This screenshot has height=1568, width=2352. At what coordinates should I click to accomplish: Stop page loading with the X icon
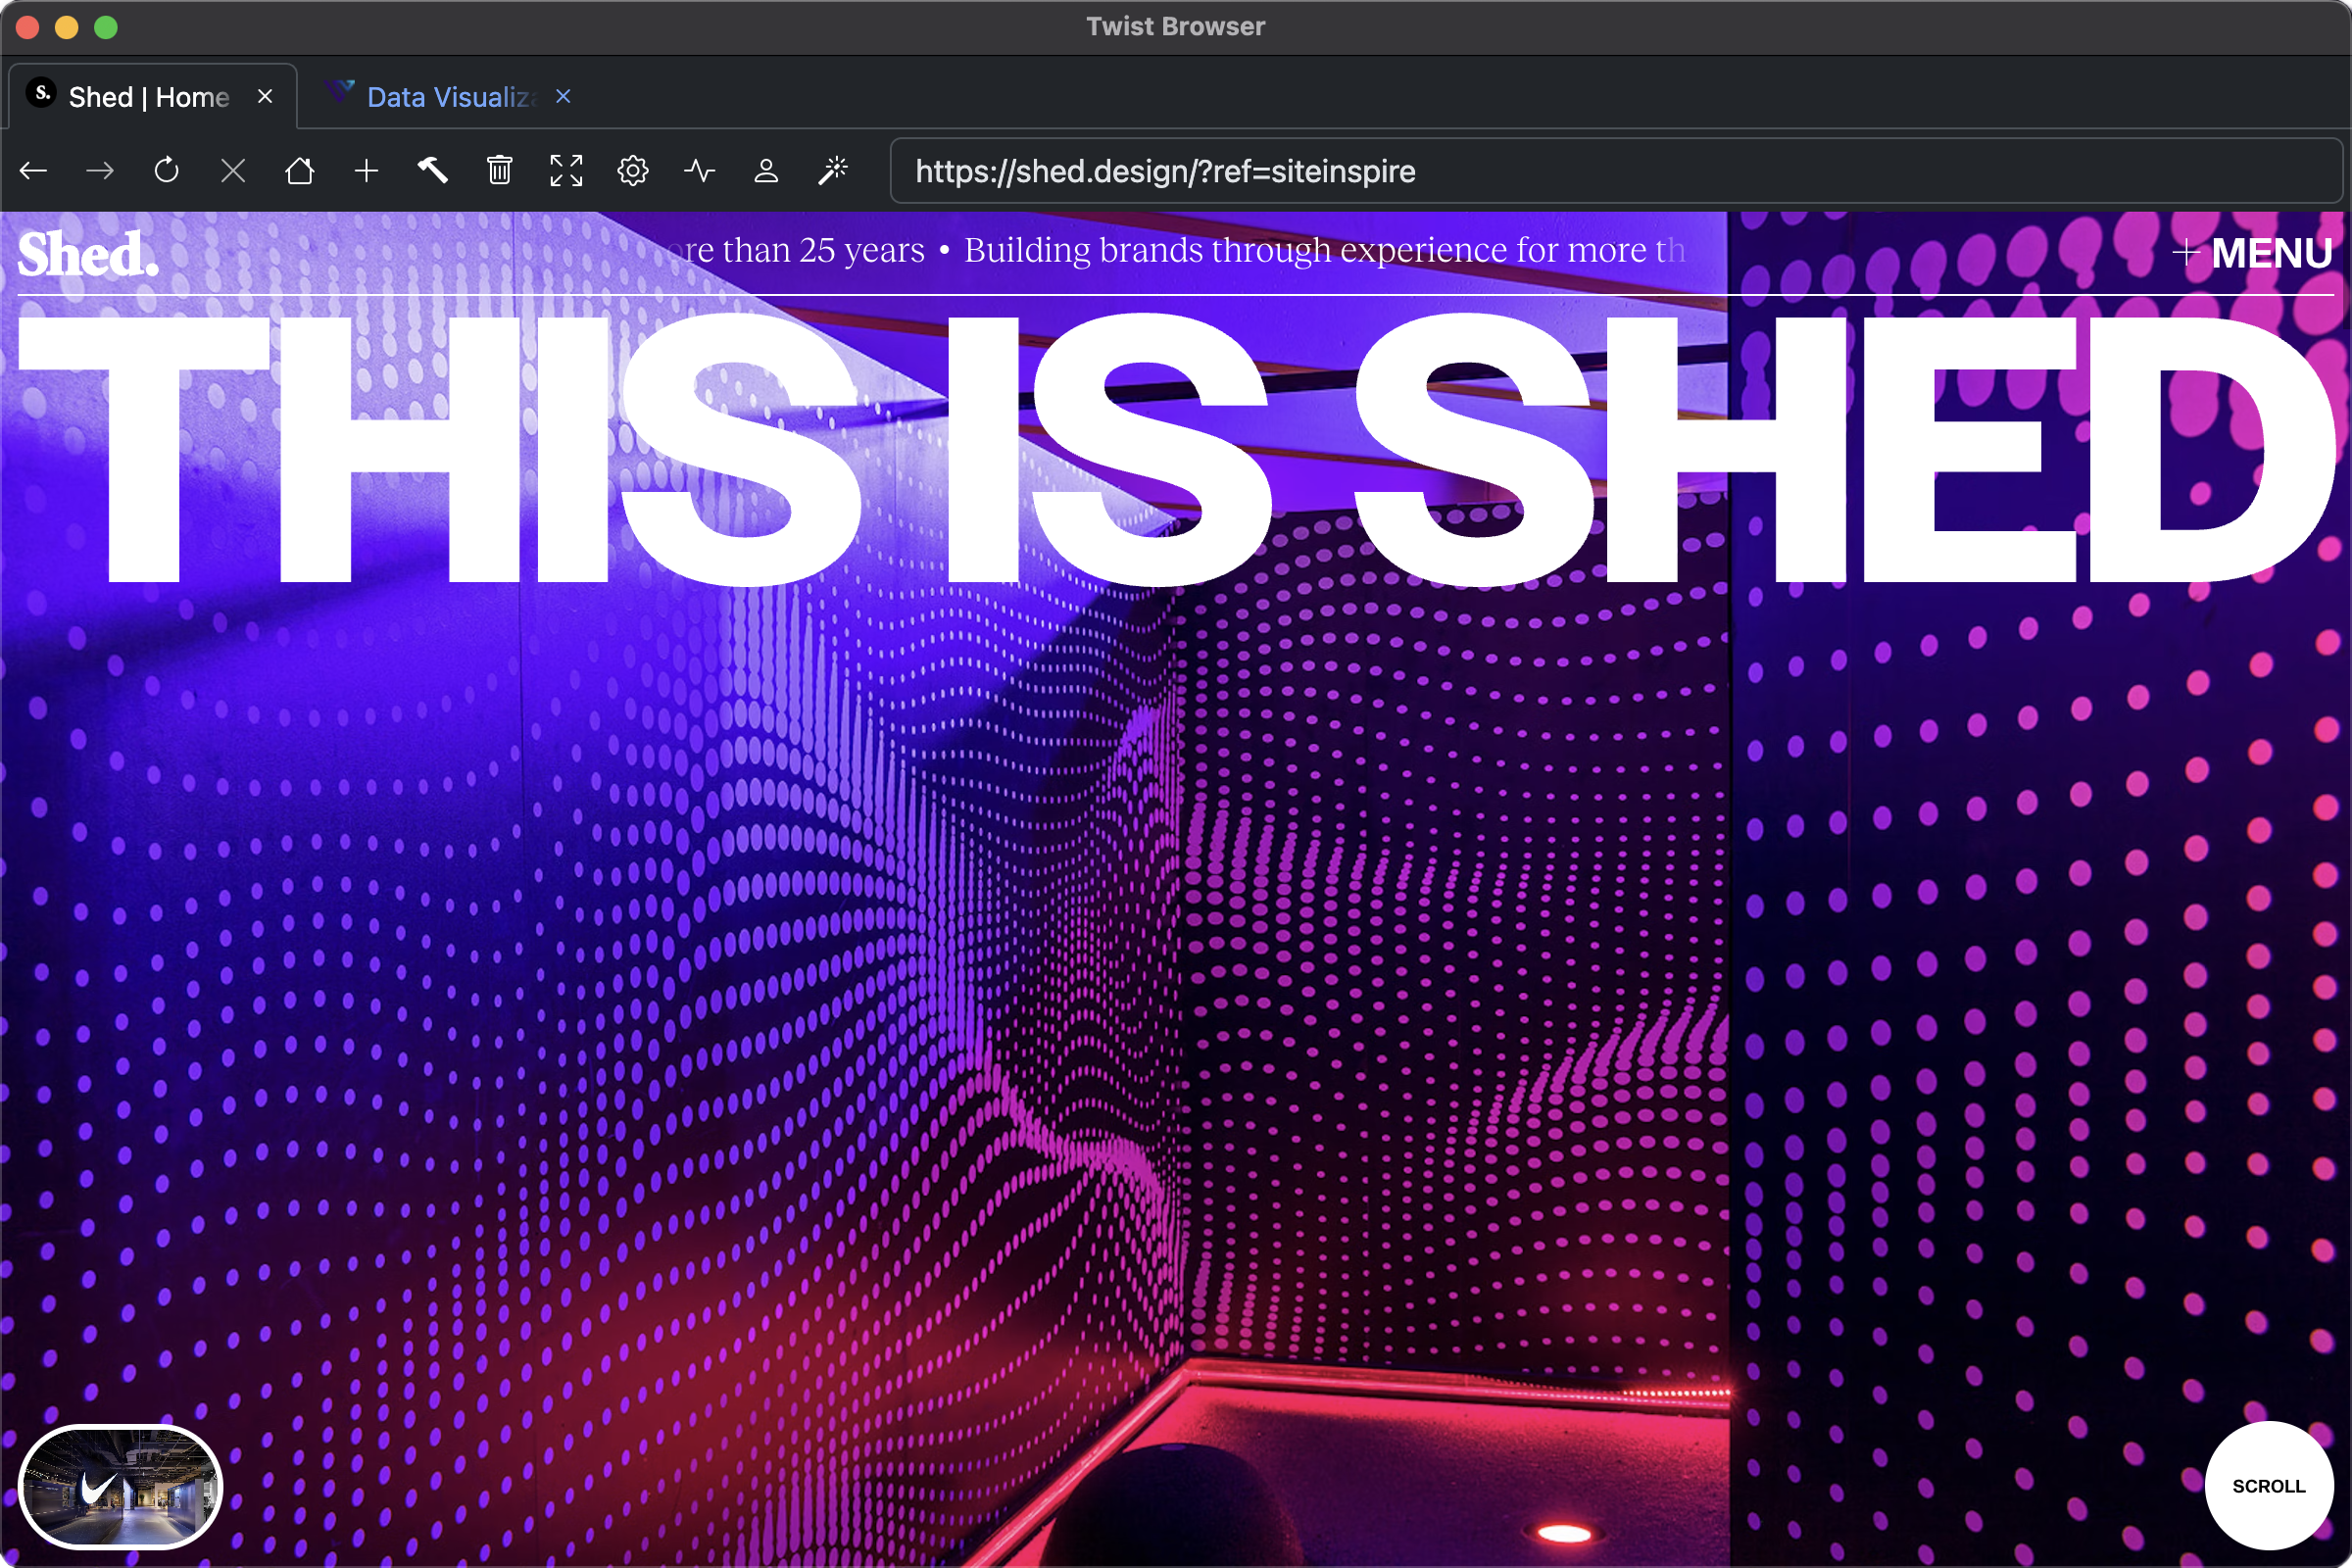pos(232,170)
